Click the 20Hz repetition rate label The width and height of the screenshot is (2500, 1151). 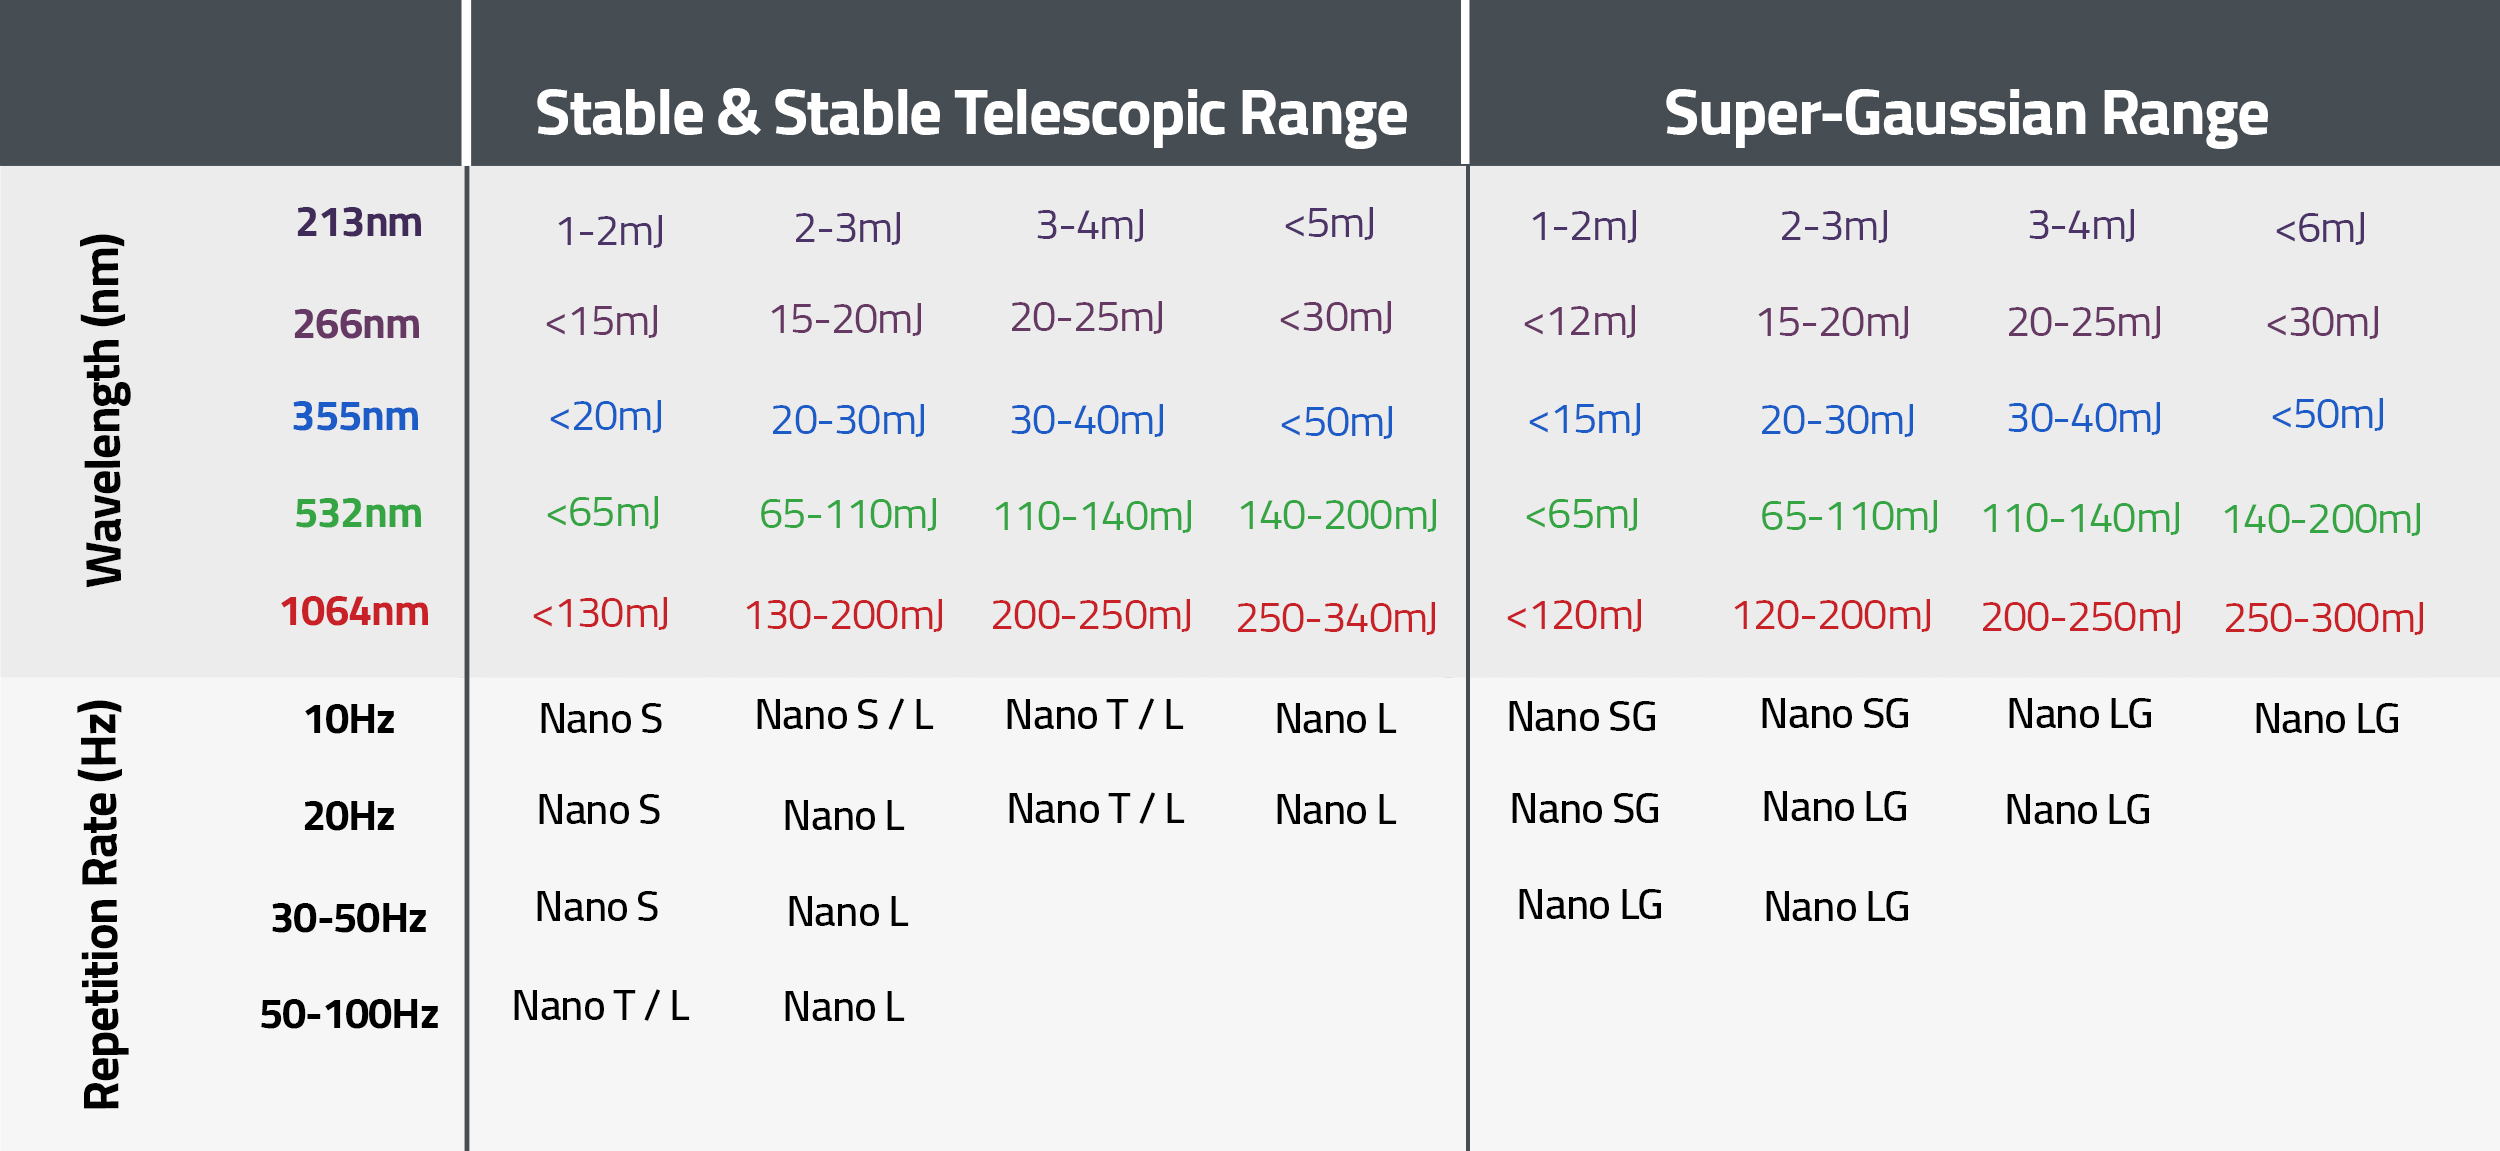point(349,816)
